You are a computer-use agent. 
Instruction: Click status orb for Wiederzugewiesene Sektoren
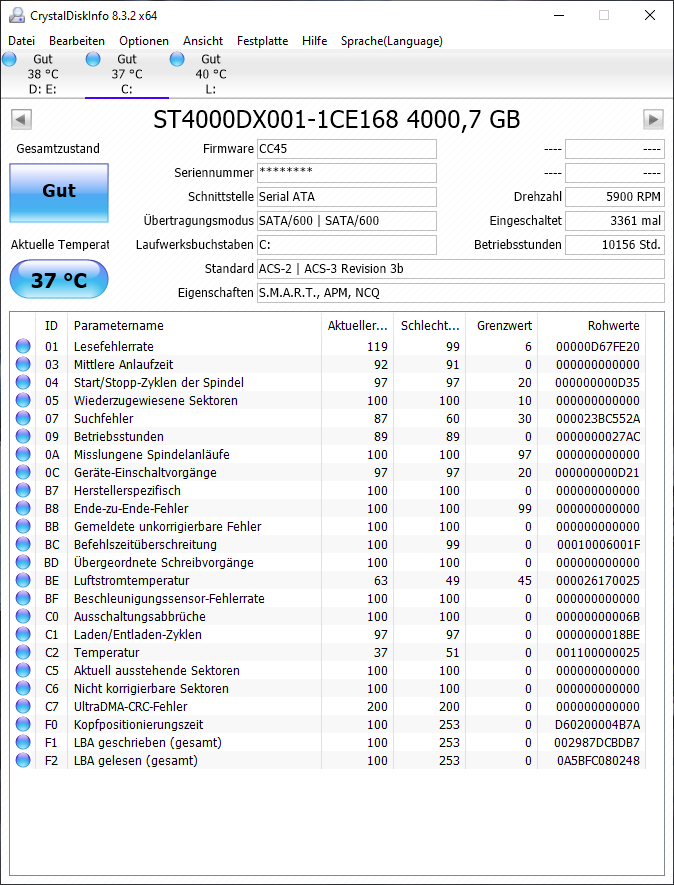[x=23, y=401]
